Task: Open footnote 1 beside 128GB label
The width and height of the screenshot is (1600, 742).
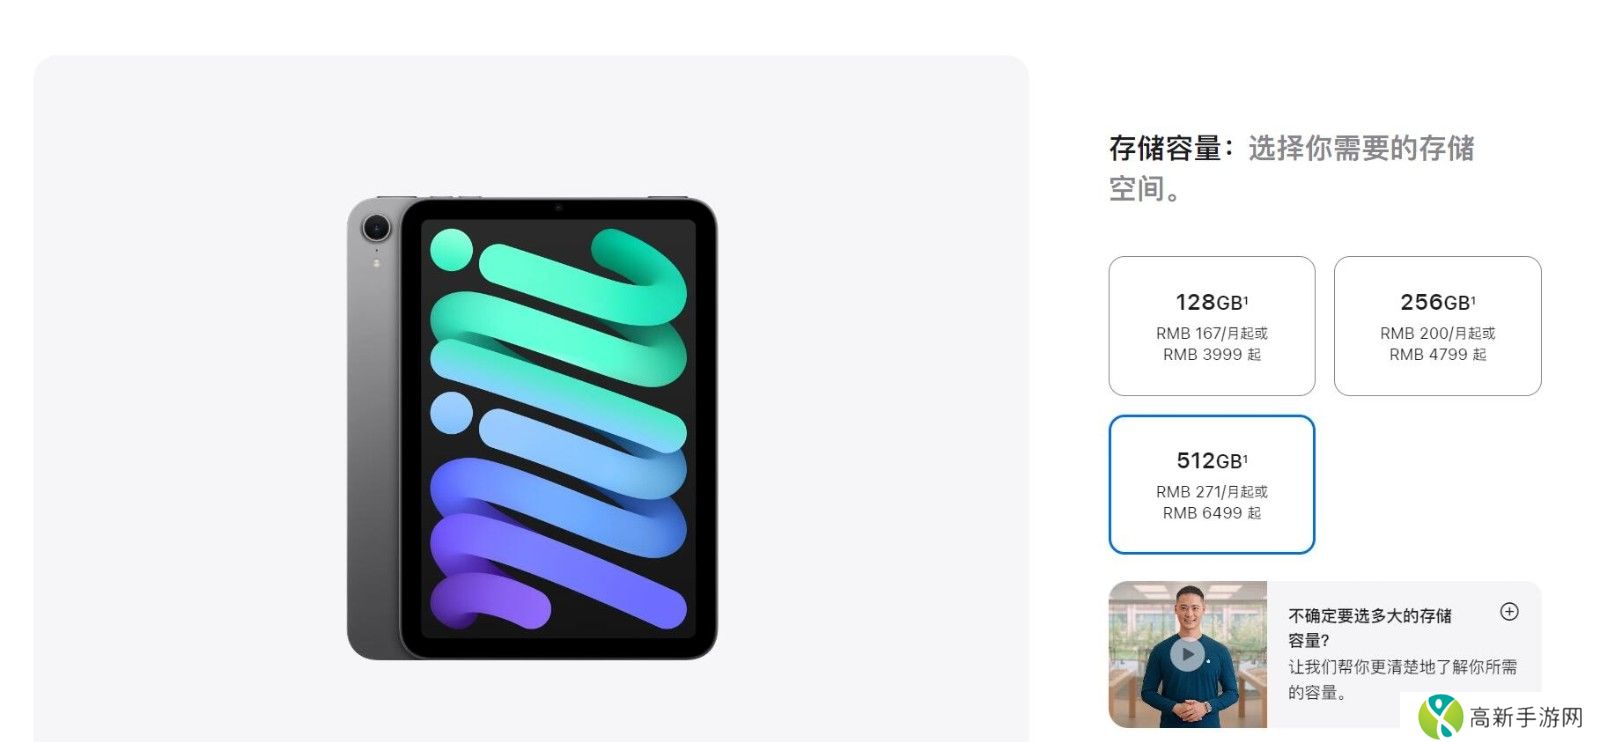Action: point(1246,298)
